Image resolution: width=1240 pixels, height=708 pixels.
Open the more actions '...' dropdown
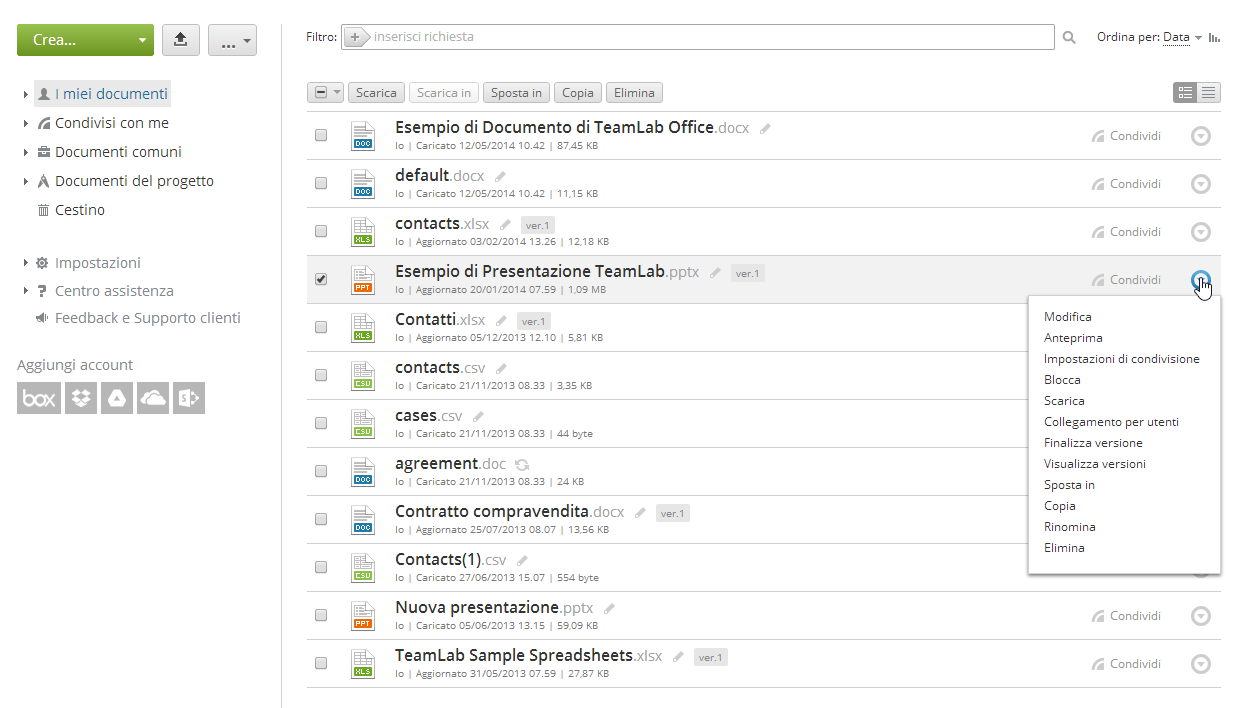pos(232,40)
